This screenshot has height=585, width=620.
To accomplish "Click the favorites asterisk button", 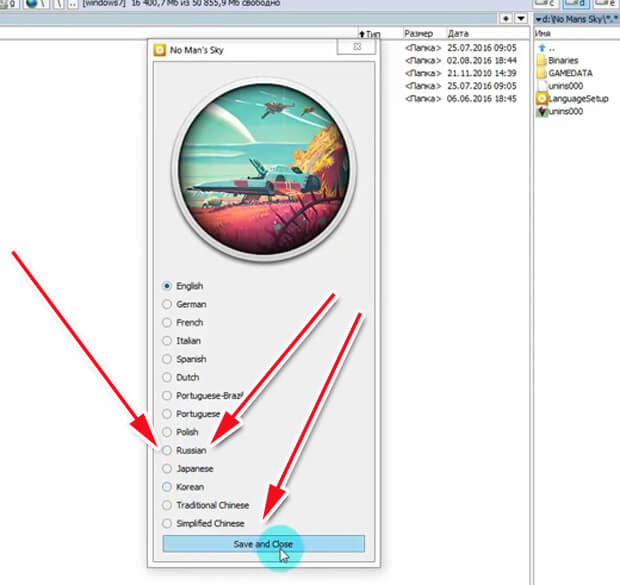I will [506, 18].
